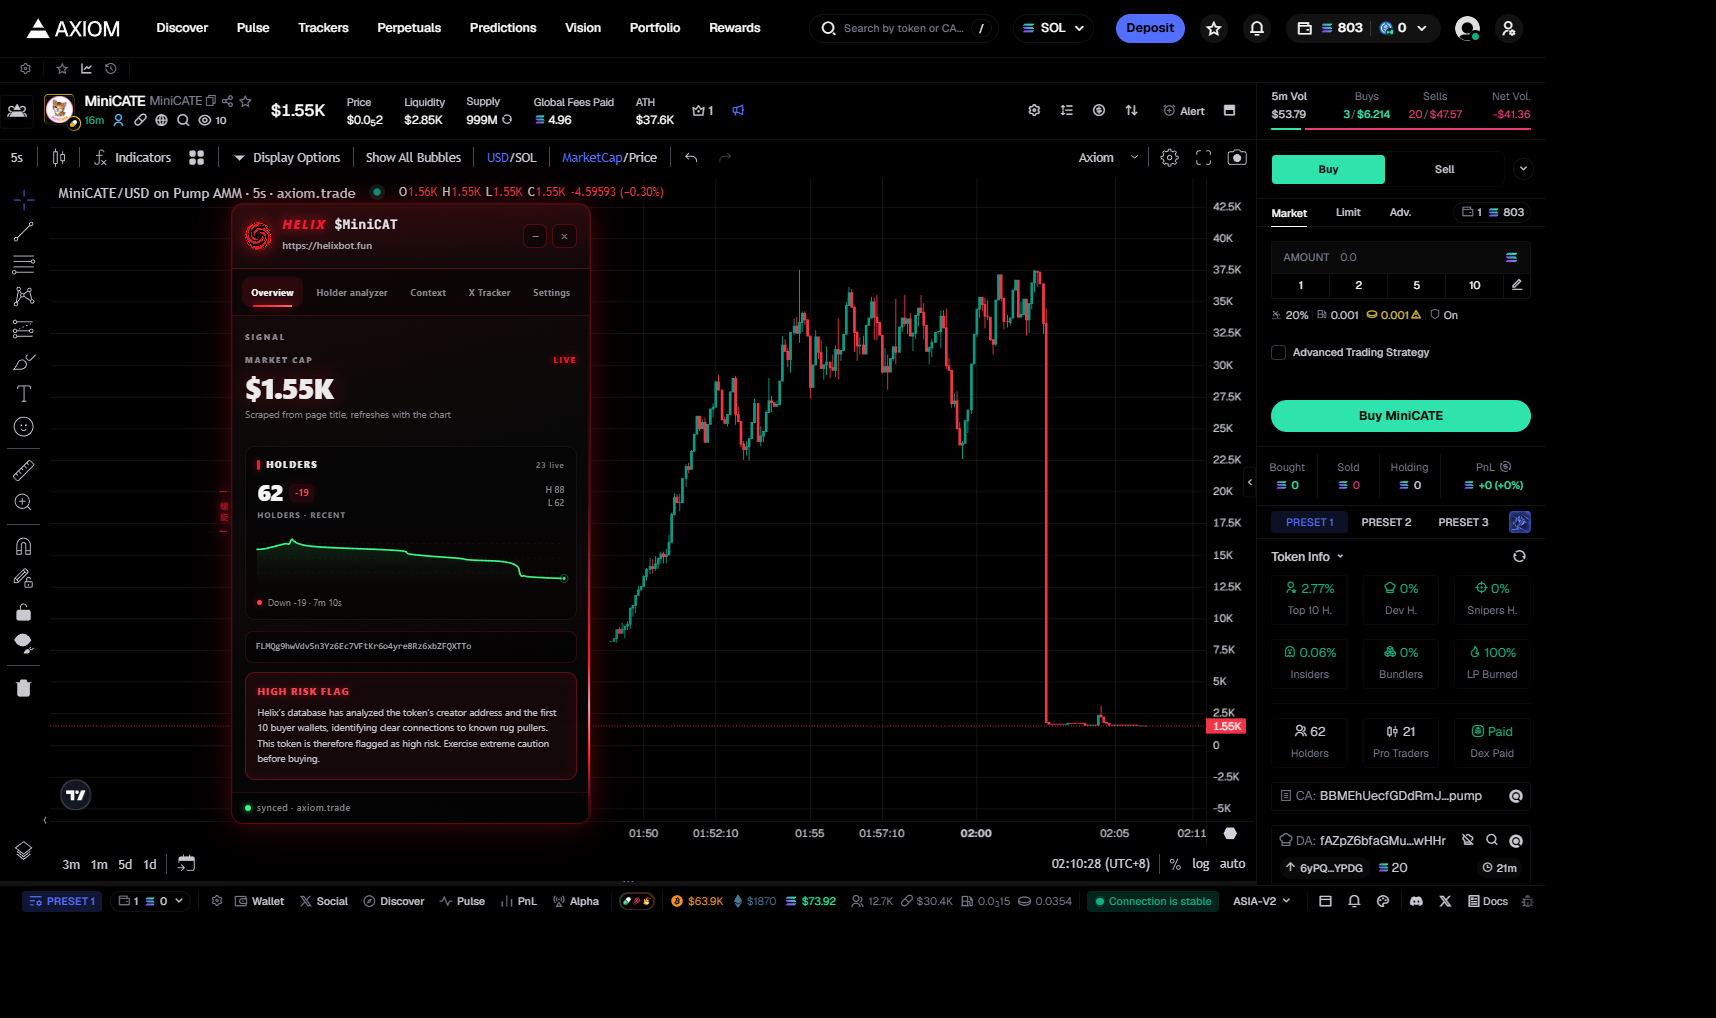Click the AMOUNT input field
The image size is (1716, 1018).
tap(1400, 257)
